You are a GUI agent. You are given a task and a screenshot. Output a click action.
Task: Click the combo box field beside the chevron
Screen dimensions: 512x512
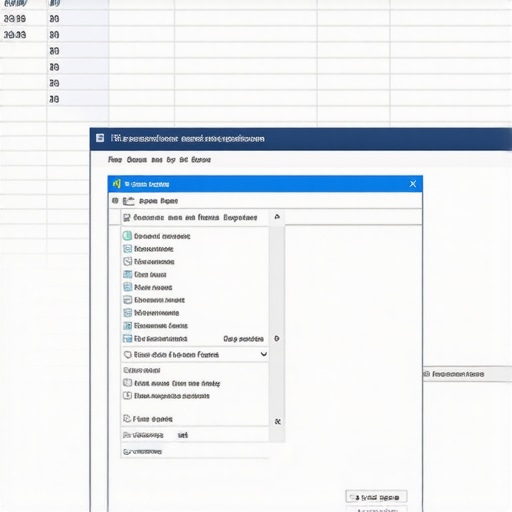pyautogui.click(x=195, y=354)
